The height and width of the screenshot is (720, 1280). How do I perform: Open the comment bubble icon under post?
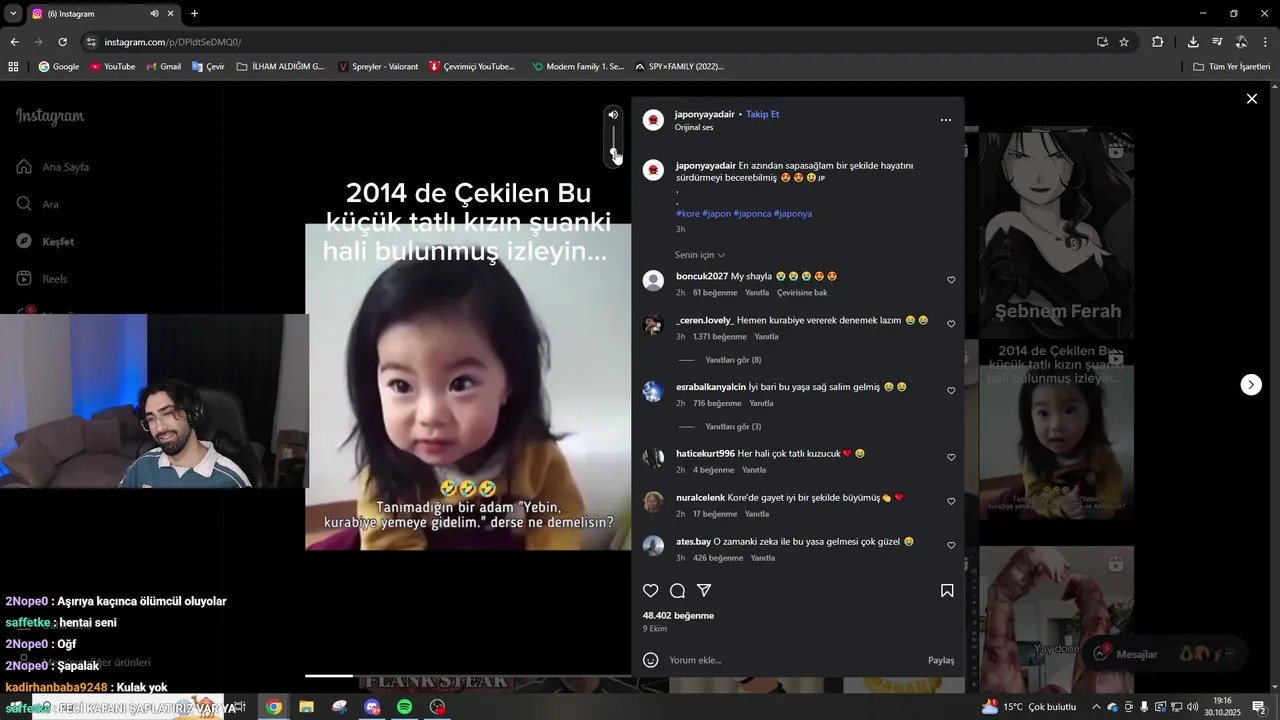(x=677, y=591)
